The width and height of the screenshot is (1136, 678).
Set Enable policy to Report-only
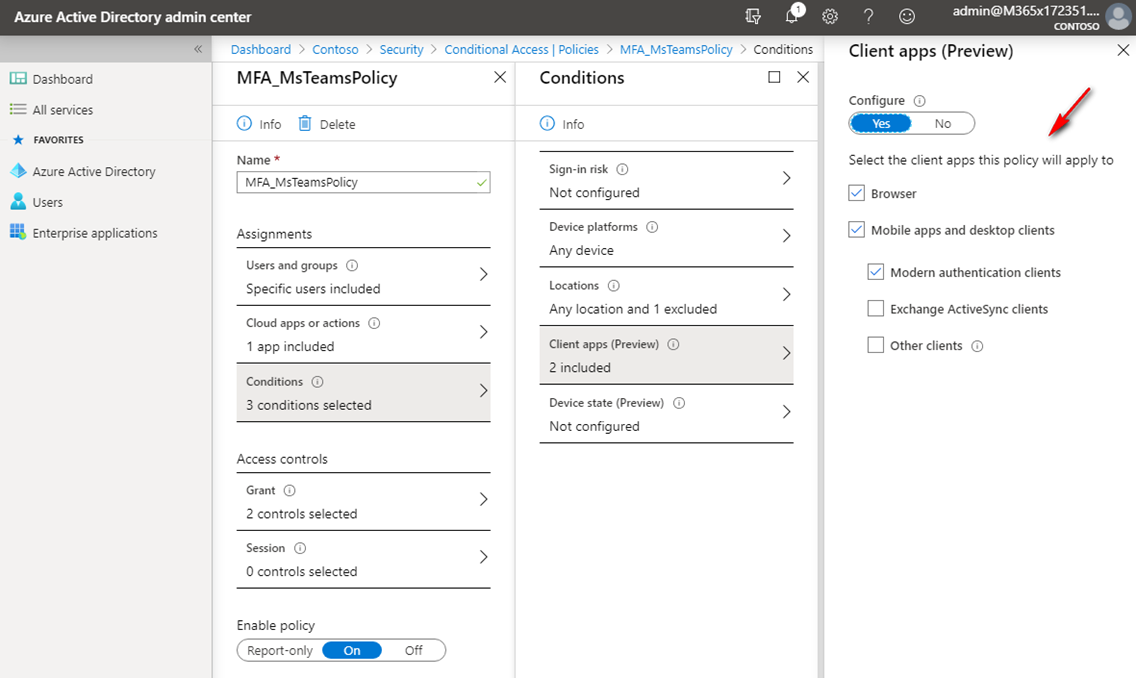point(280,650)
